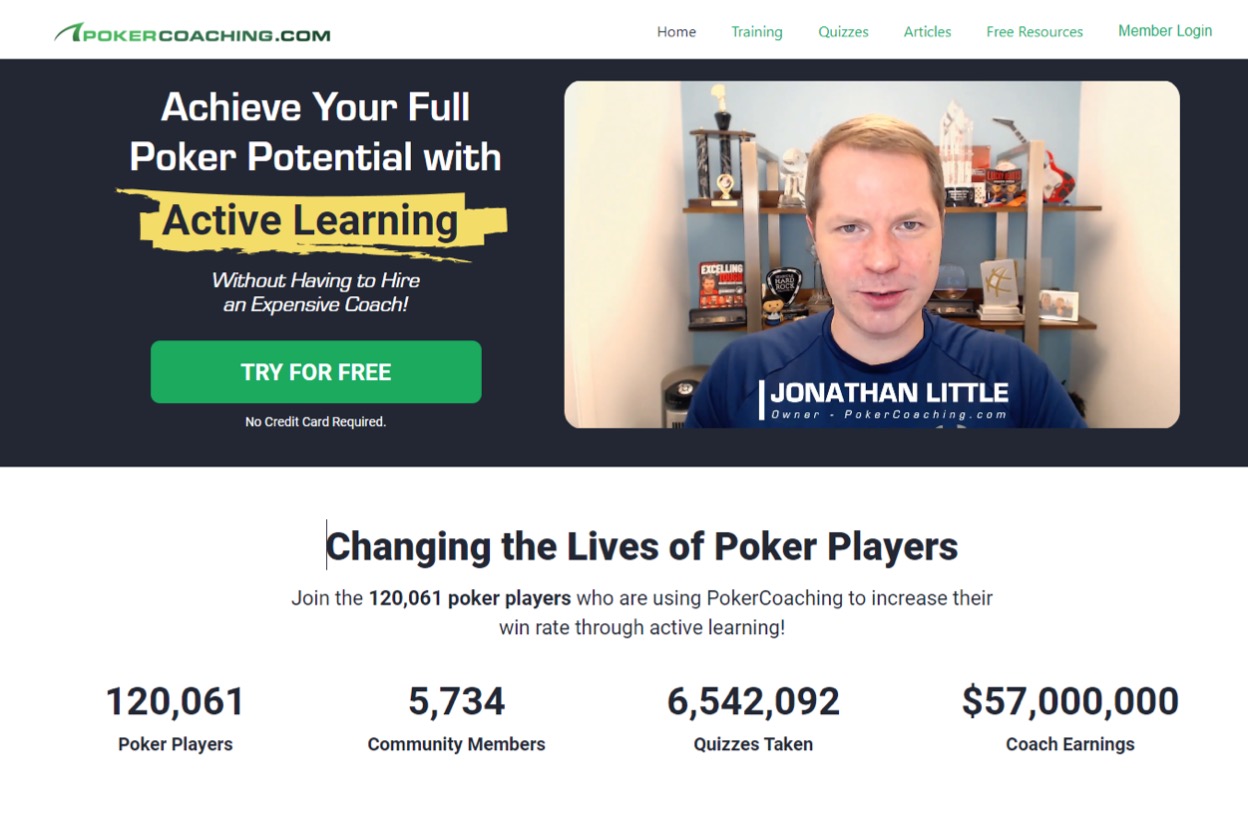
Task: Open the Training menu item
Action: tap(756, 32)
